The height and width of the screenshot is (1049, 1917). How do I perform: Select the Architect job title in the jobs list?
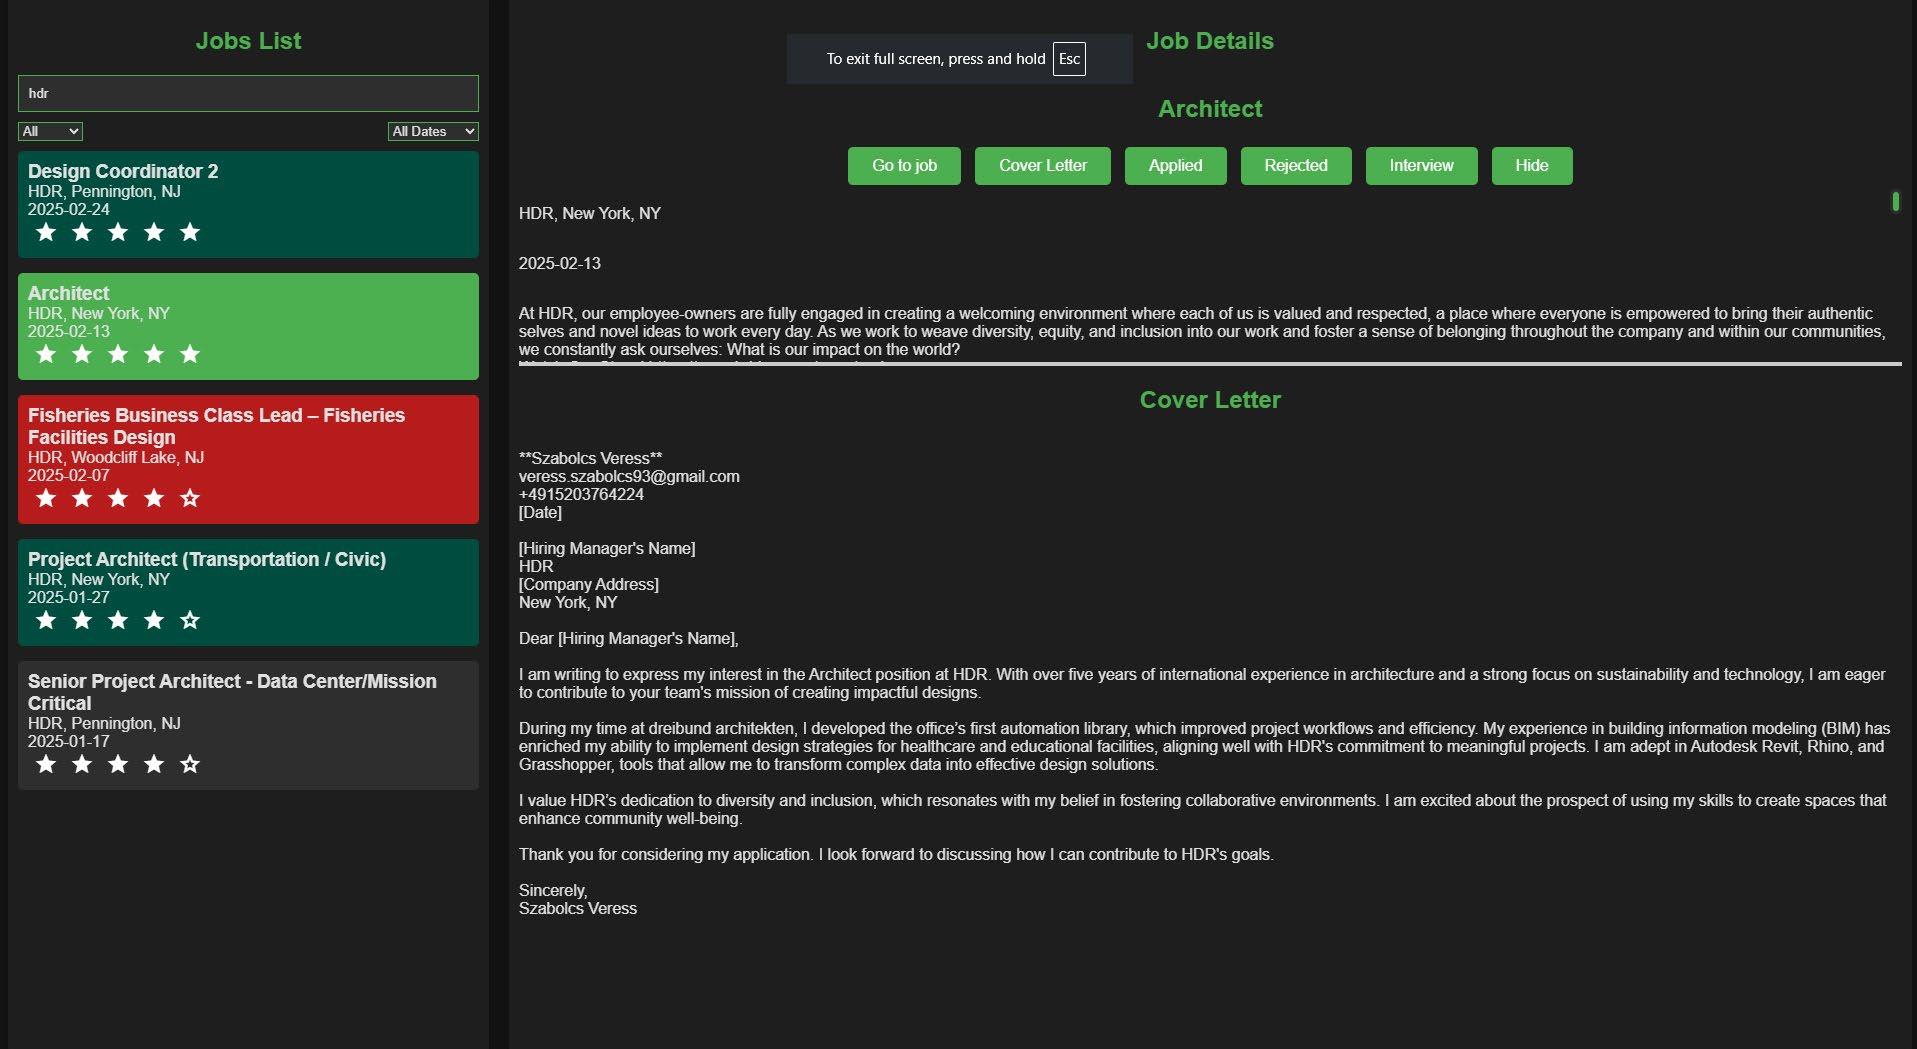pyautogui.click(x=68, y=293)
